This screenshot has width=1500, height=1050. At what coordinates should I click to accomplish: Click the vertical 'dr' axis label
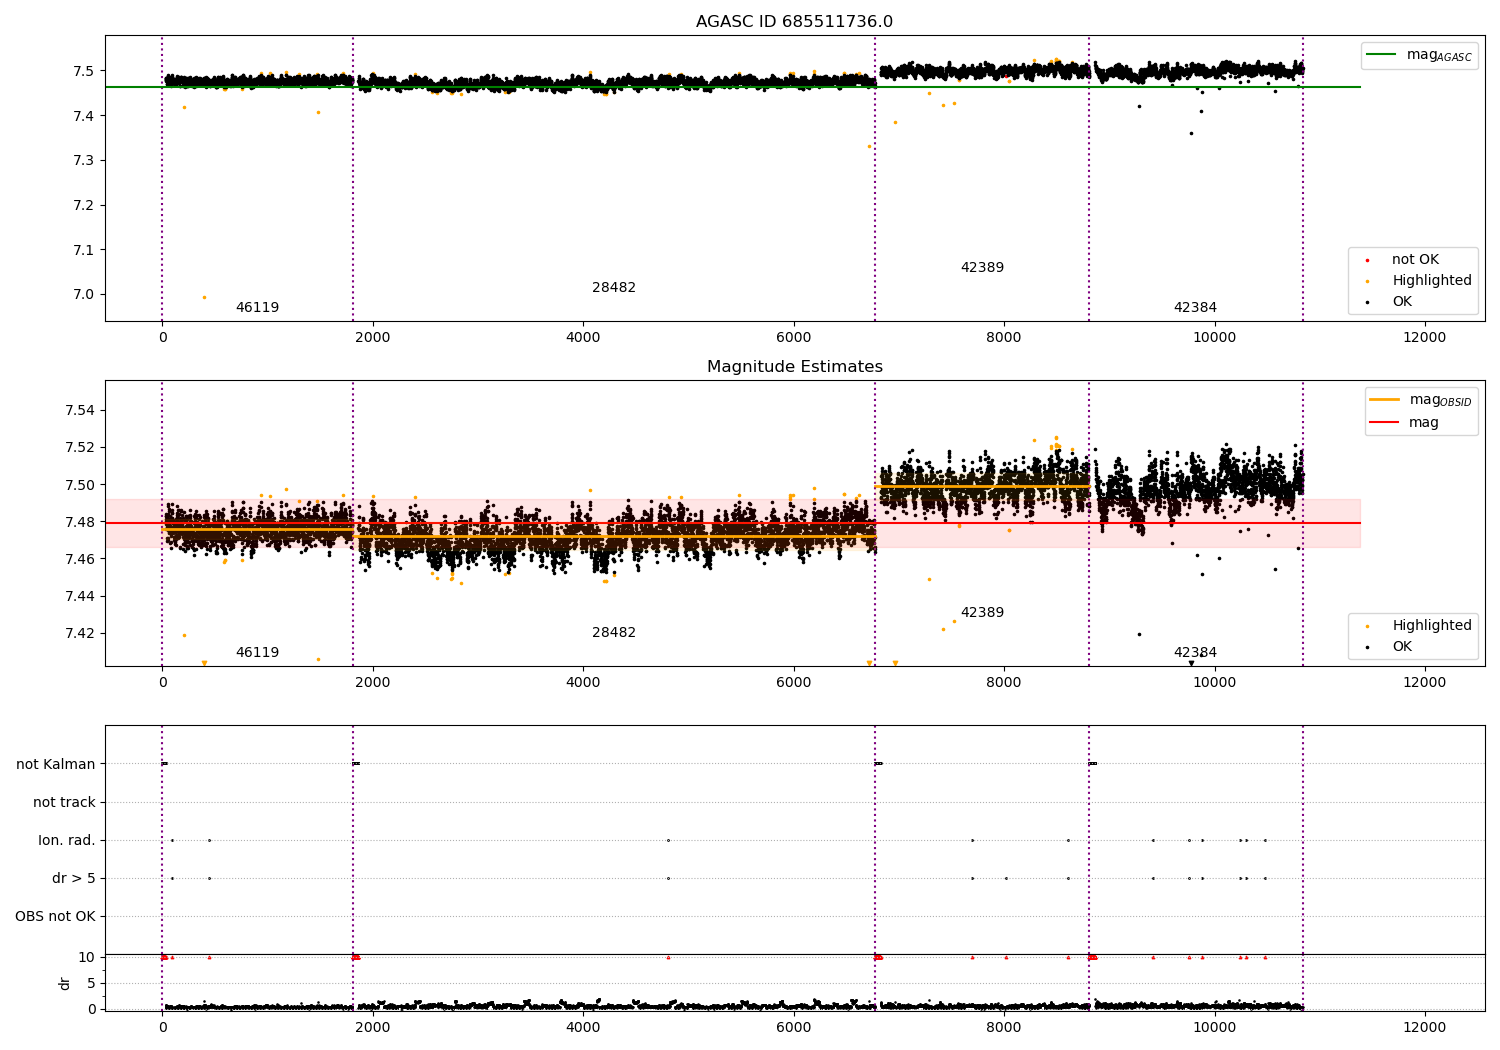click(65, 983)
